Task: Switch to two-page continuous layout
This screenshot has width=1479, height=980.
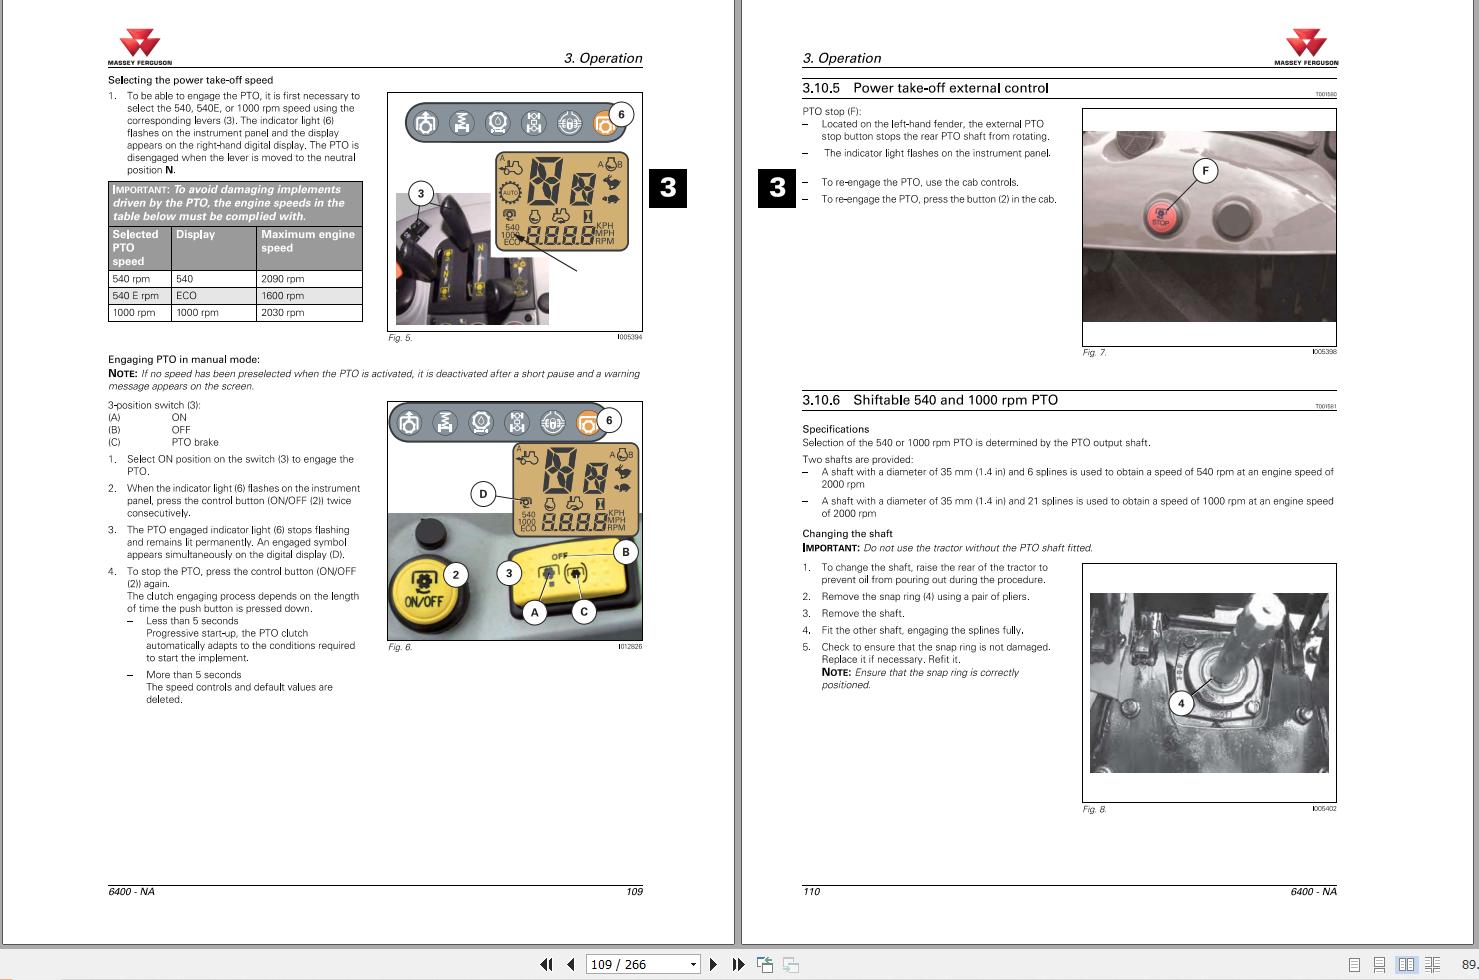Action: point(1433,965)
